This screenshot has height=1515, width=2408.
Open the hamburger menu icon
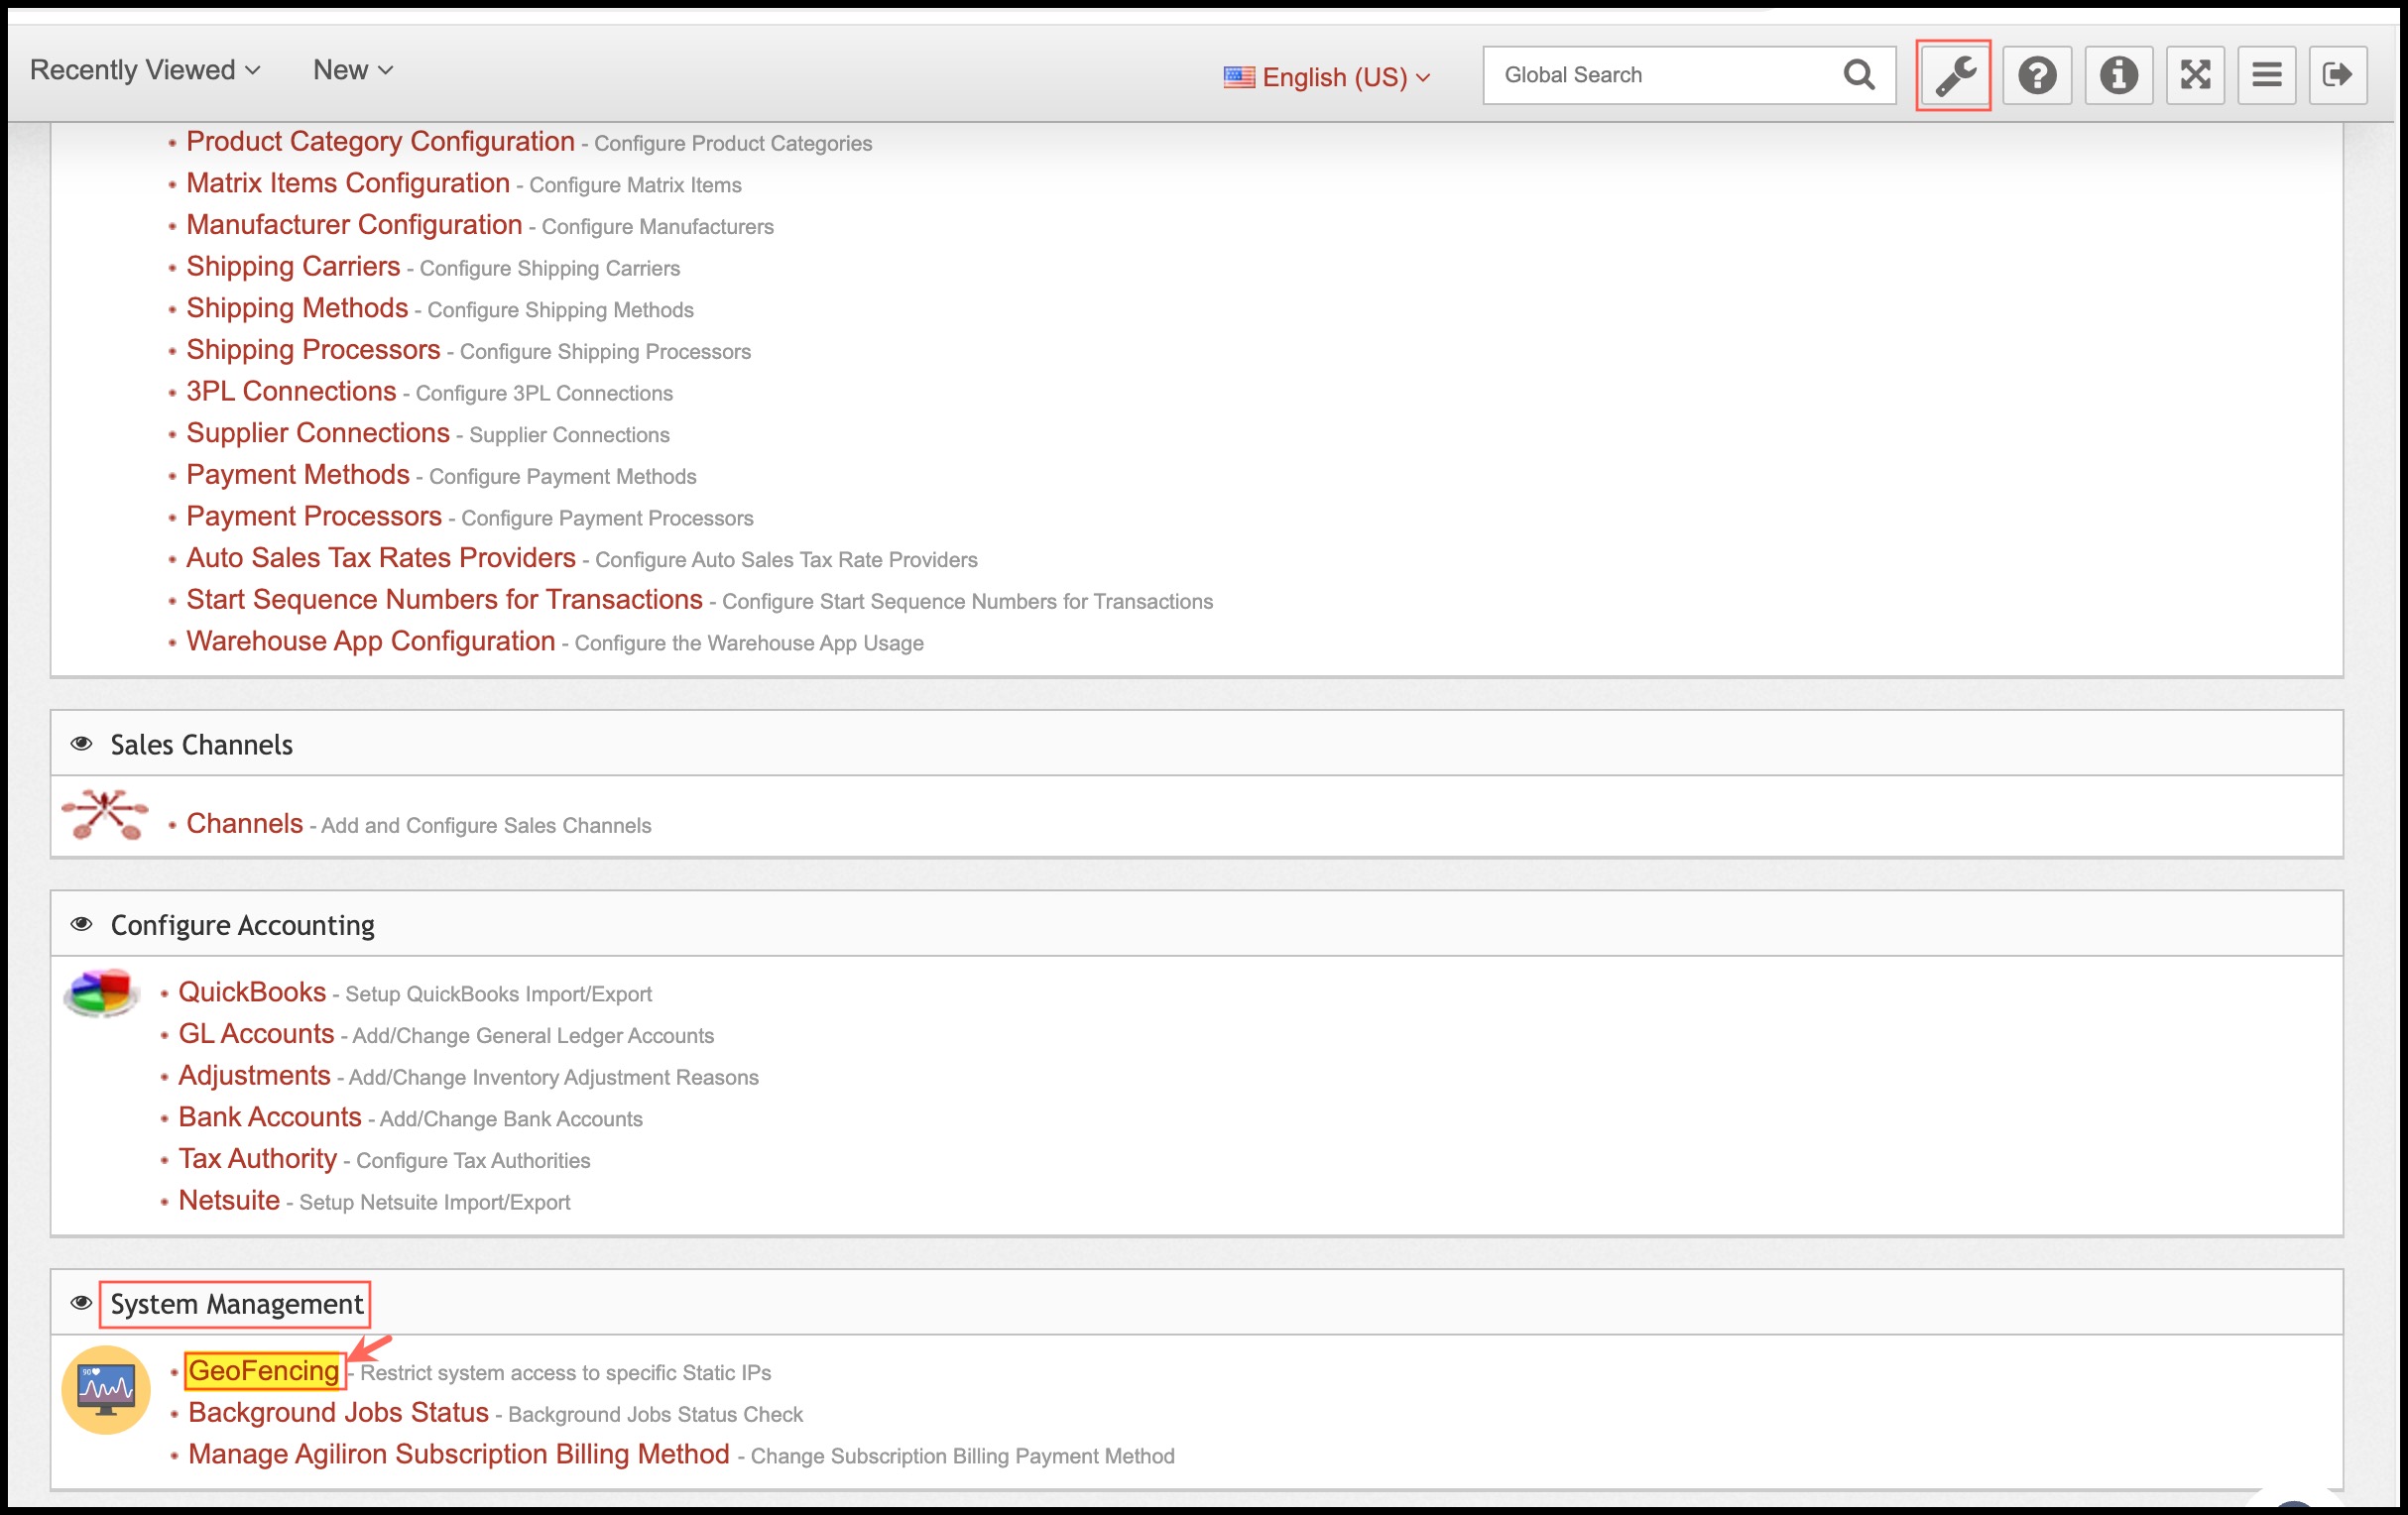(2265, 75)
